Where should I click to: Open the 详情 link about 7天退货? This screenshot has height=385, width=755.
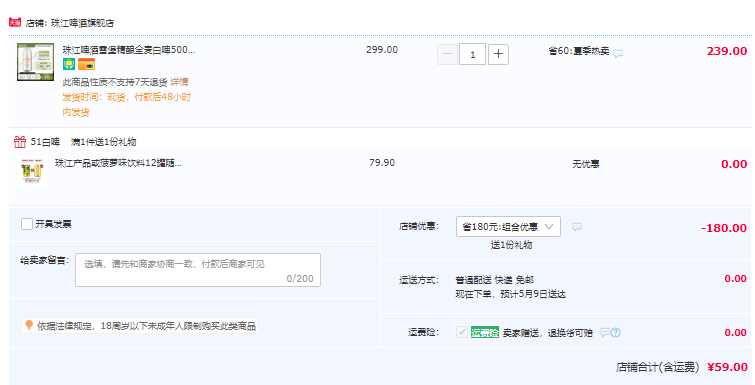pyautogui.click(x=179, y=82)
